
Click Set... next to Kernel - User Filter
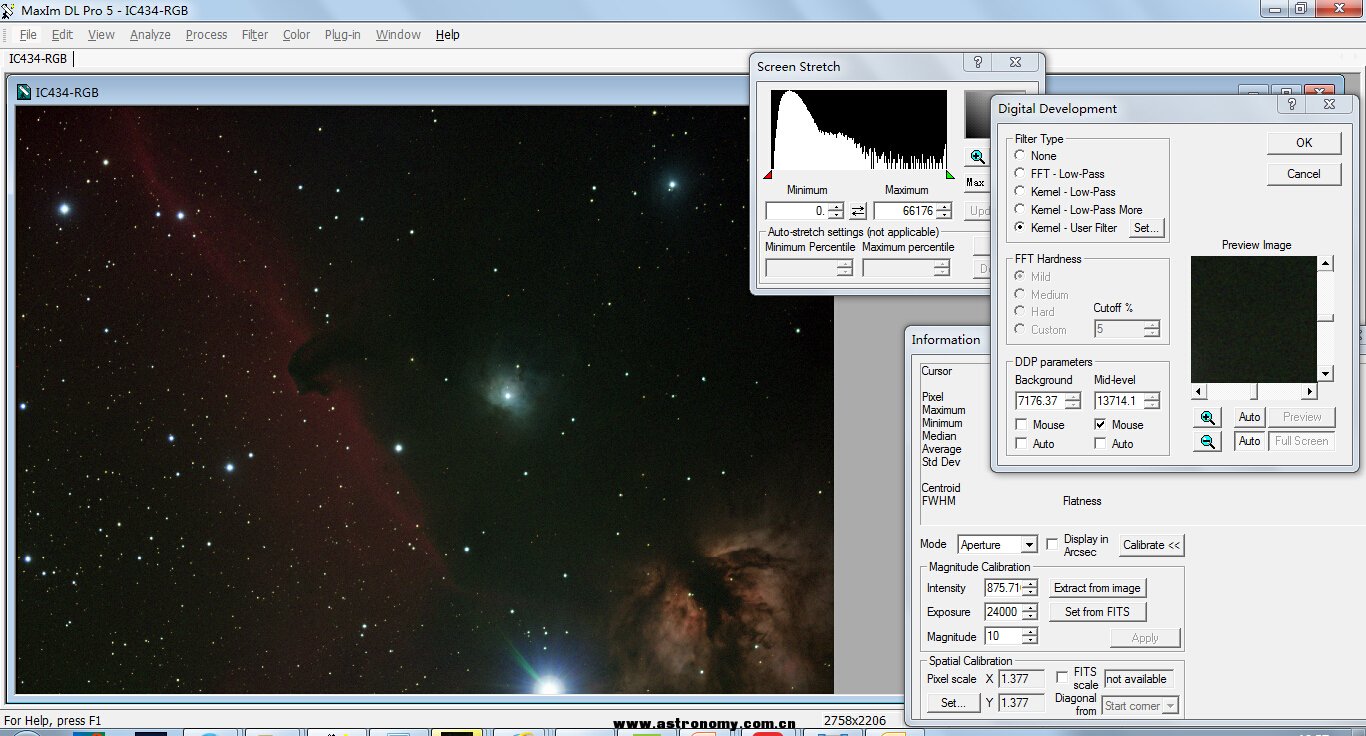1146,228
